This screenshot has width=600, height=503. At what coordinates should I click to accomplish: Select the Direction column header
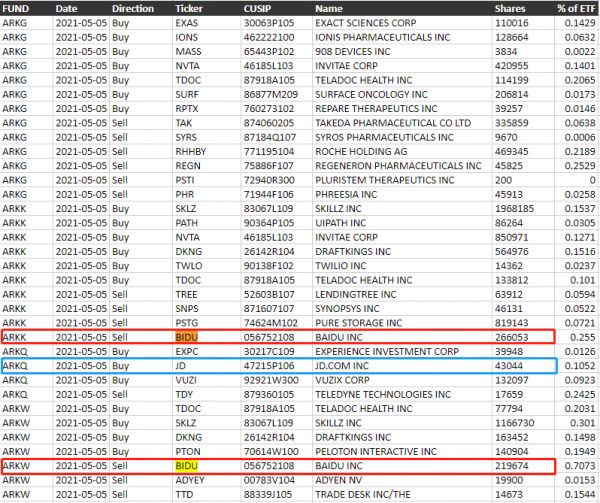click(x=133, y=7)
